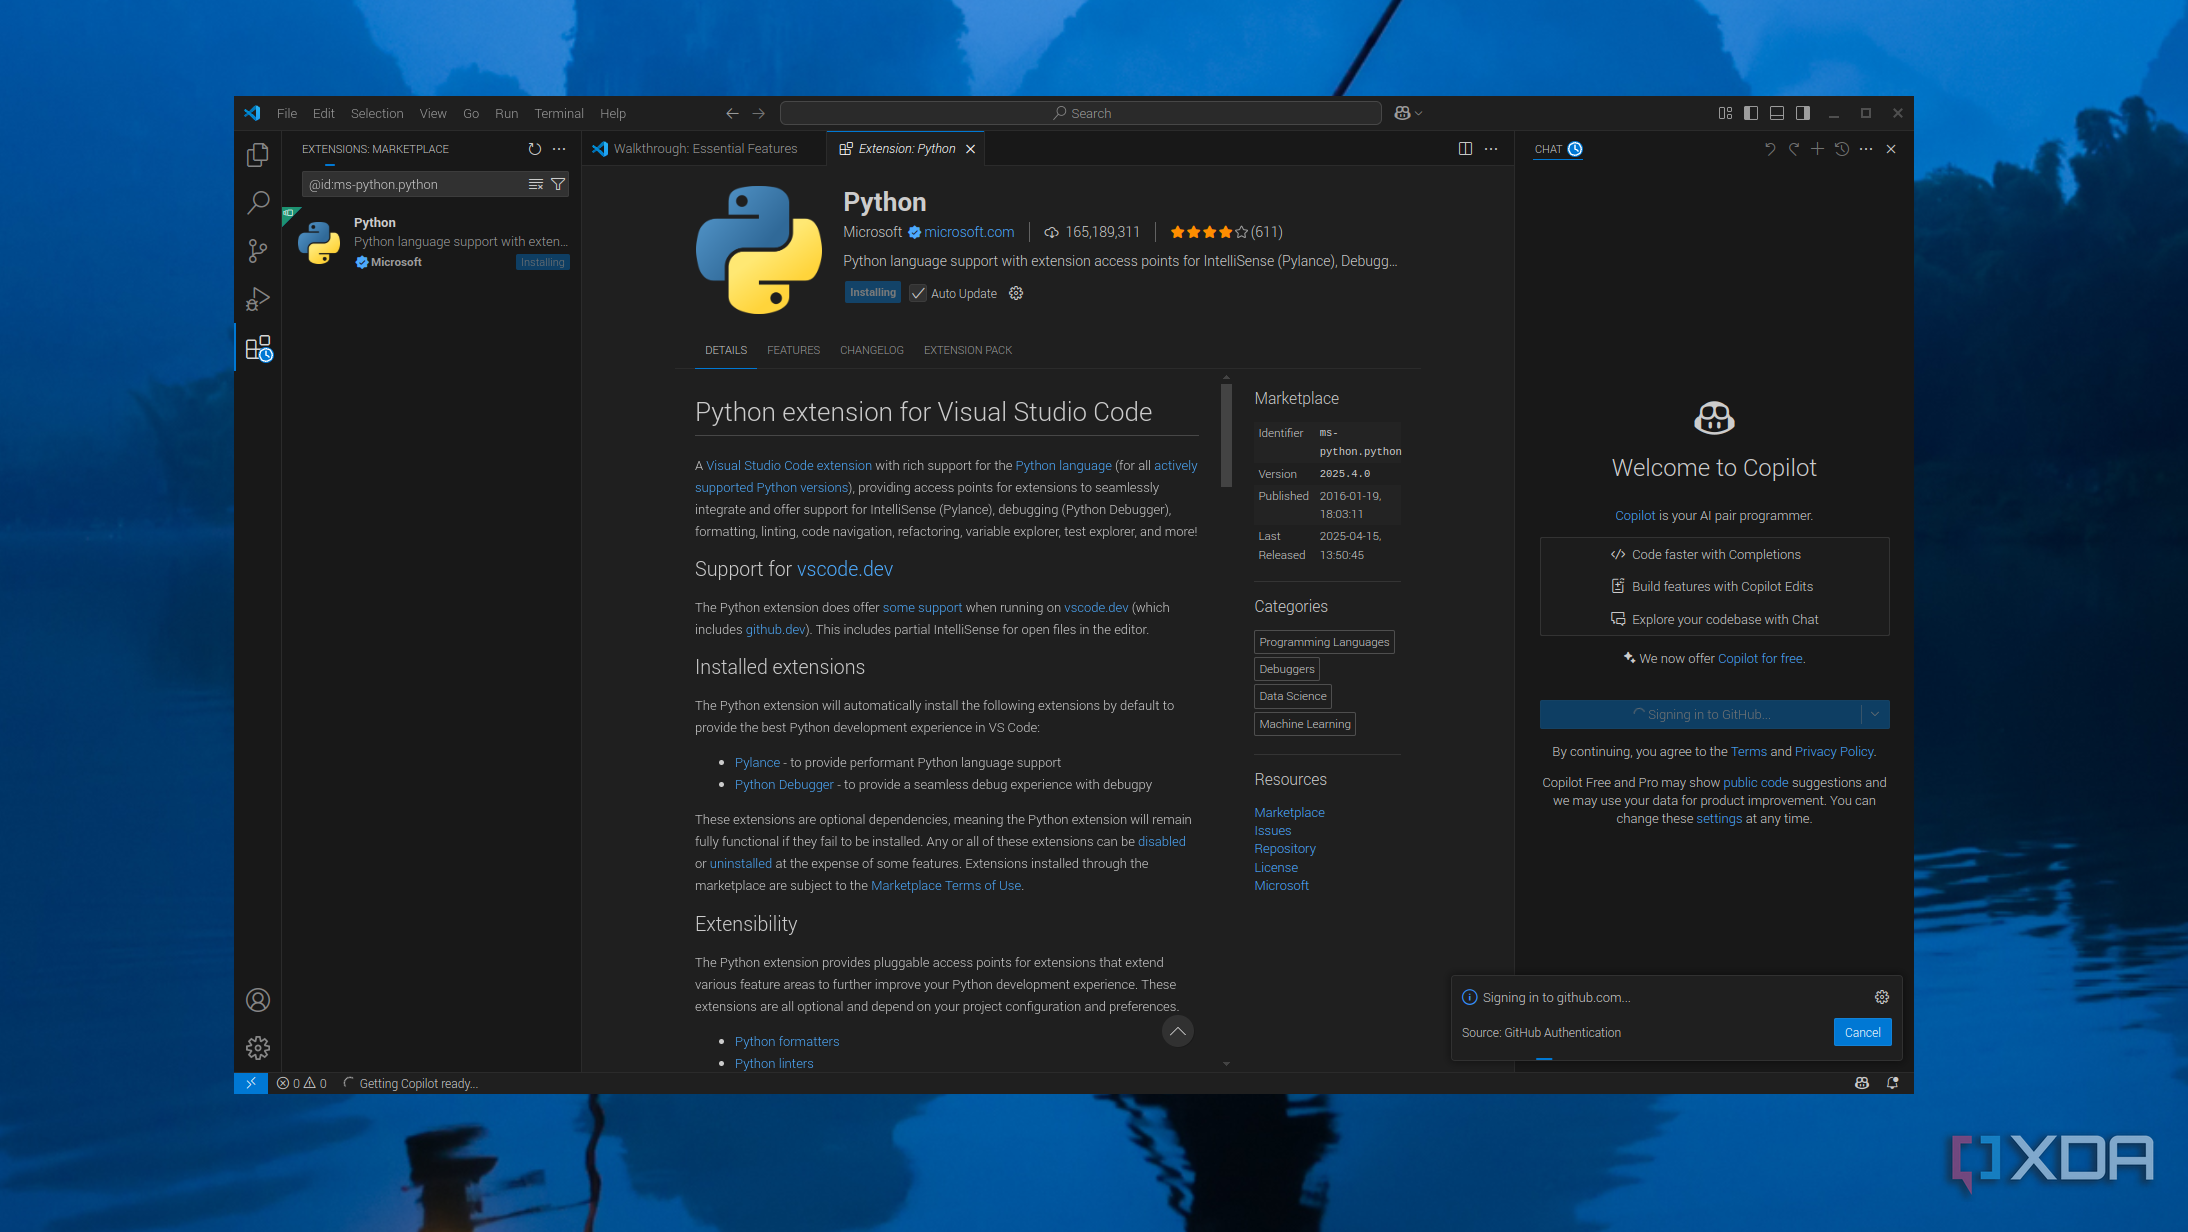Split the editor to the right
The height and width of the screenshot is (1232, 2188).
tap(1465, 149)
